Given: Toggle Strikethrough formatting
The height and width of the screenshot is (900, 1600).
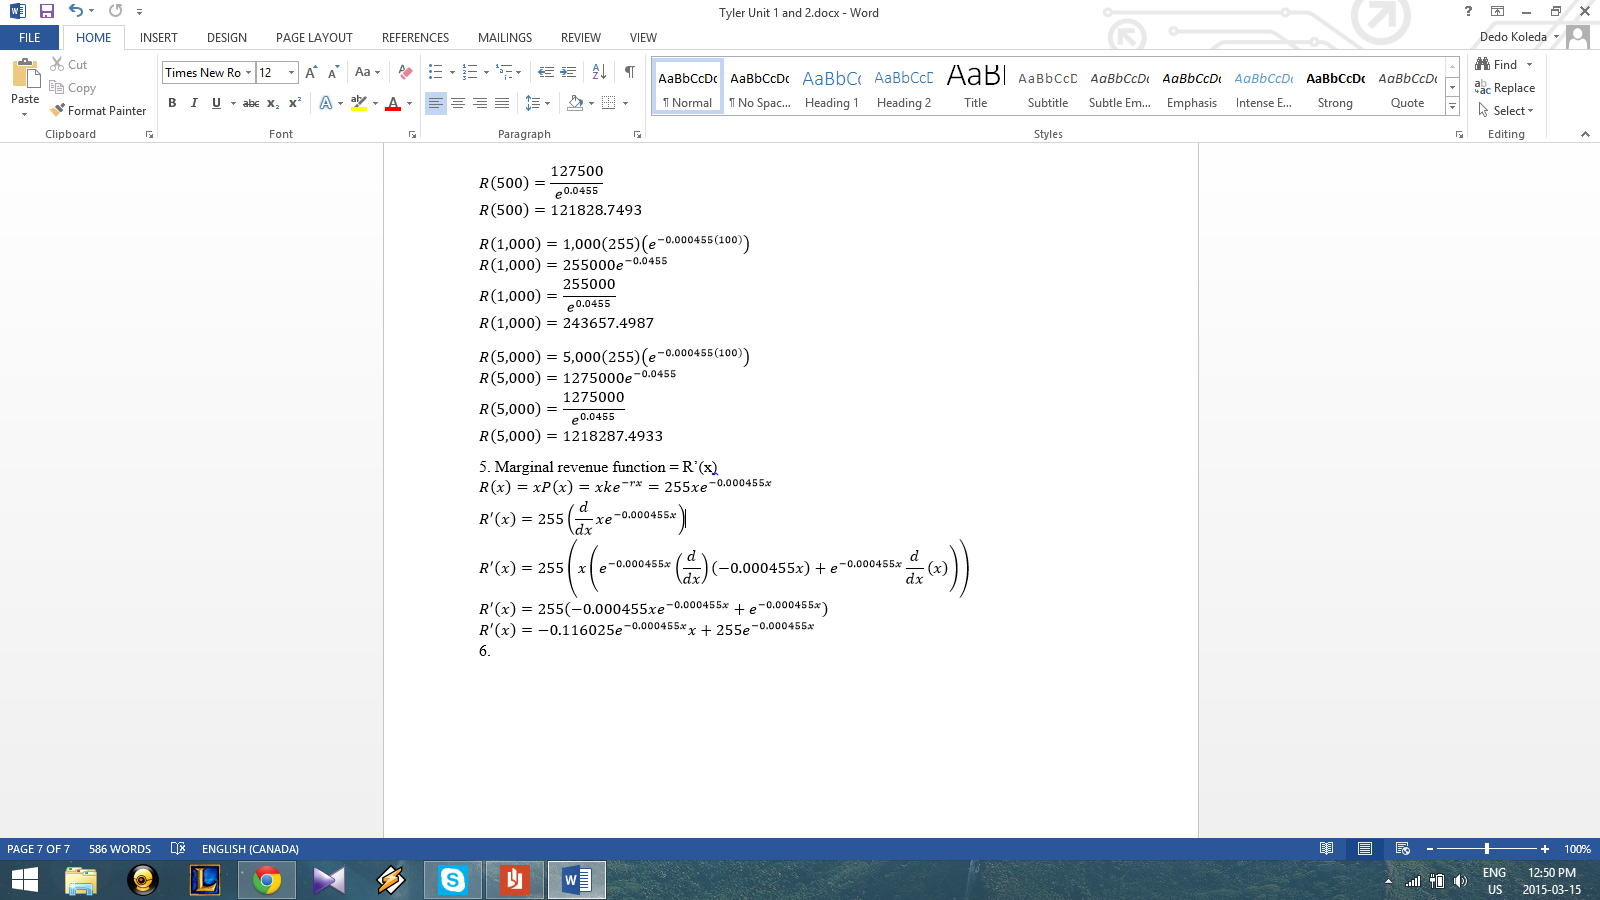Looking at the screenshot, I should (x=251, y=103).
